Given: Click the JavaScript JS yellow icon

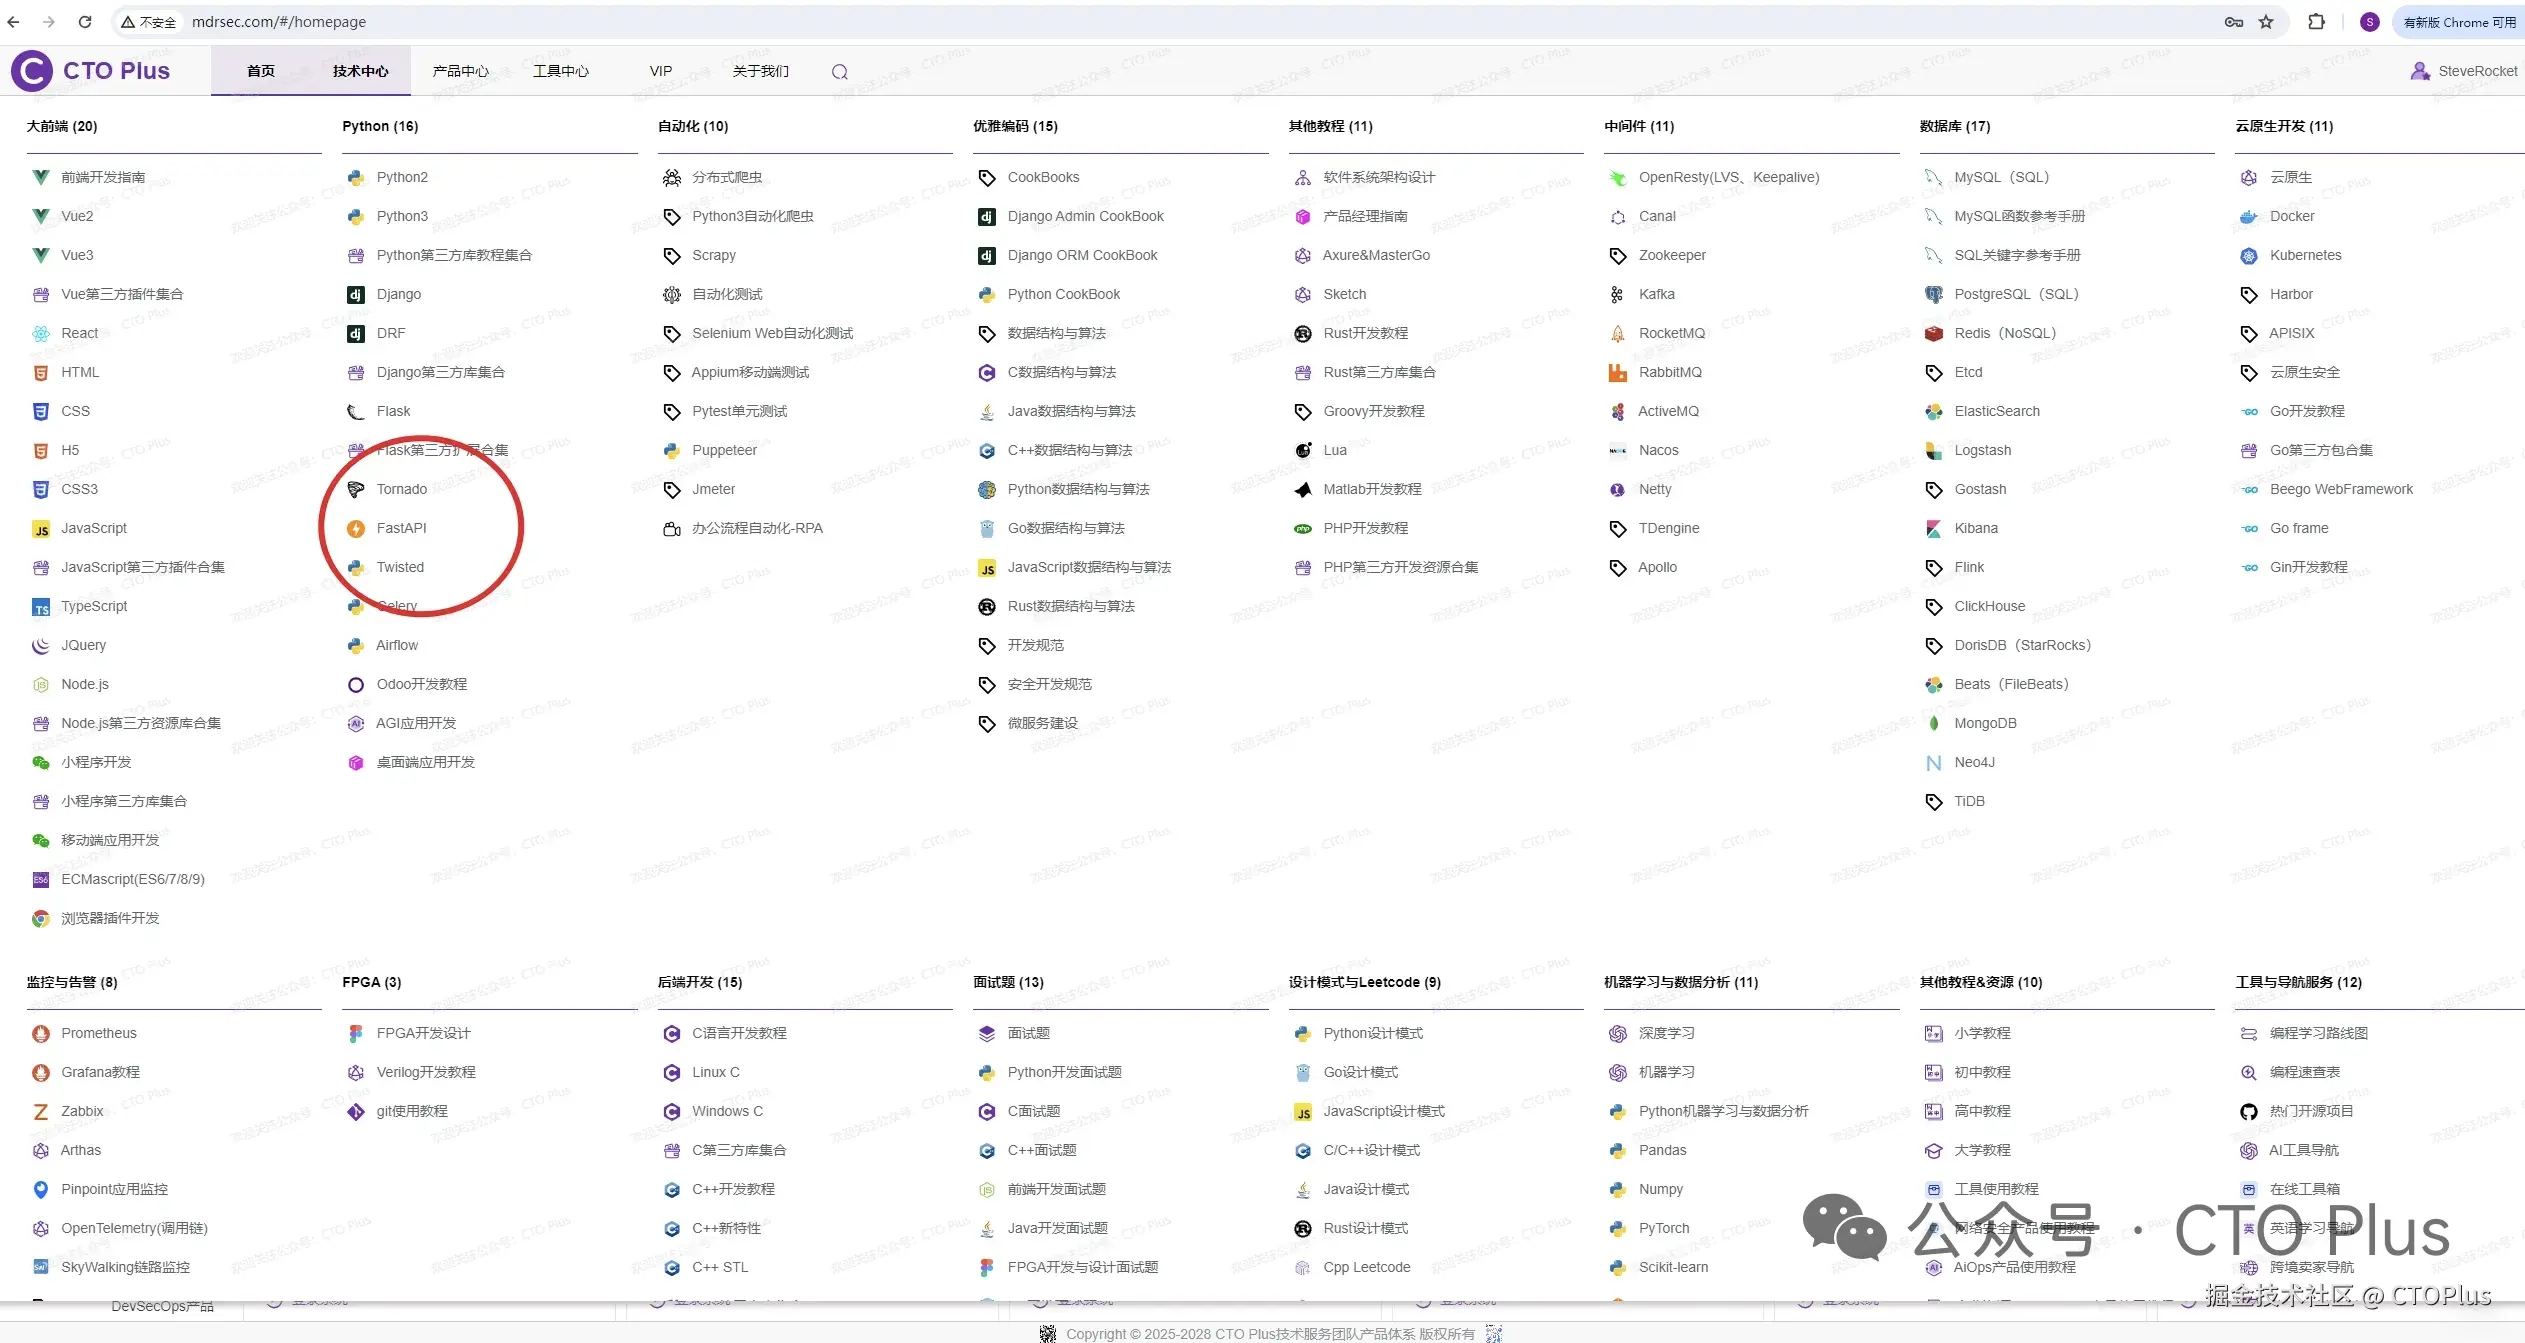Looking at the screenshot, I should click(x=41, y=529).
